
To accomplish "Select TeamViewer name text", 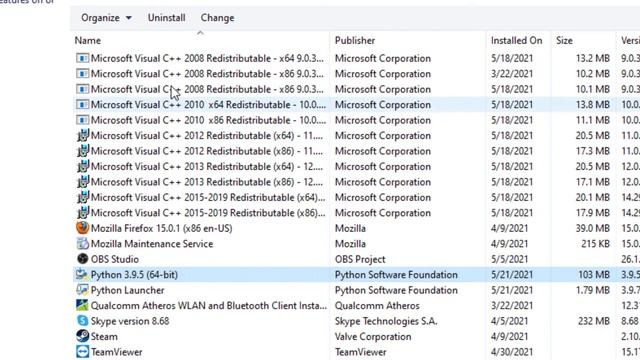I will pos(116,352).
